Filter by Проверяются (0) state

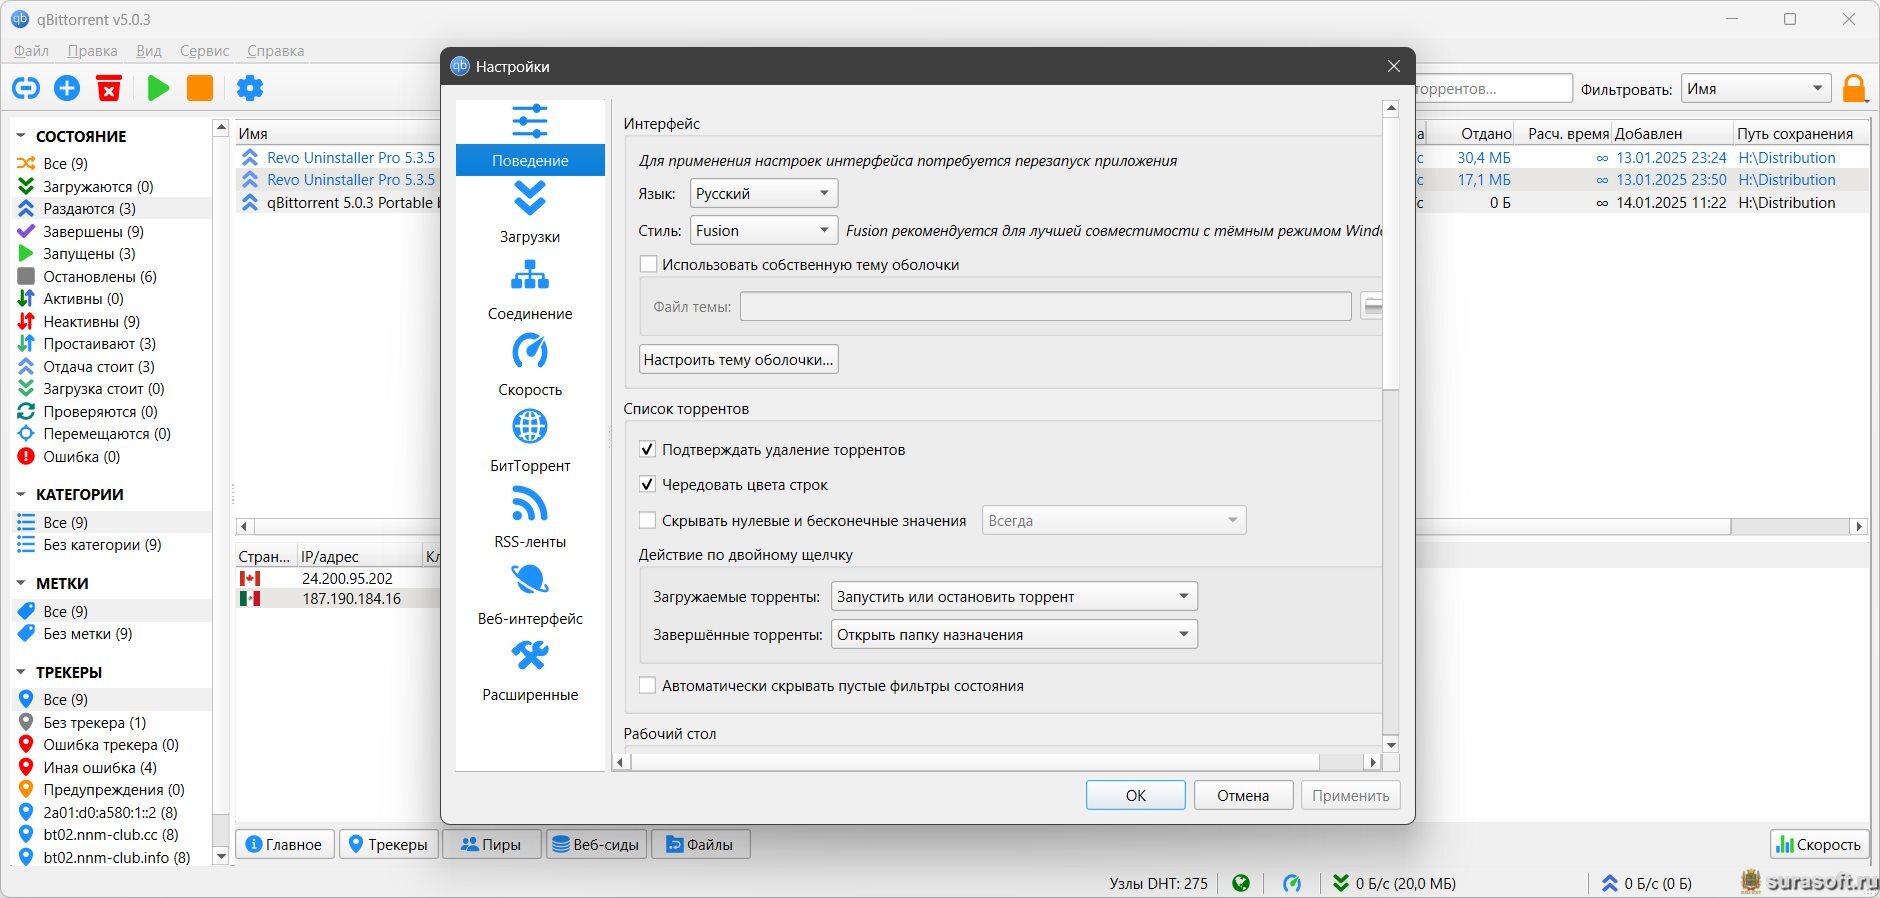101,411
